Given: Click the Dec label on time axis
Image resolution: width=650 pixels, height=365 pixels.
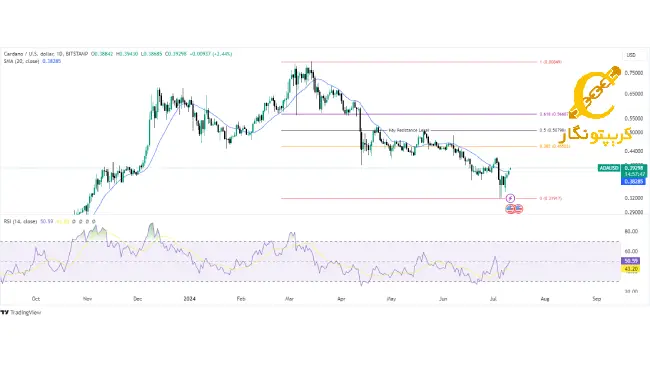Looking at the screenshot, I should pos(138,299).
